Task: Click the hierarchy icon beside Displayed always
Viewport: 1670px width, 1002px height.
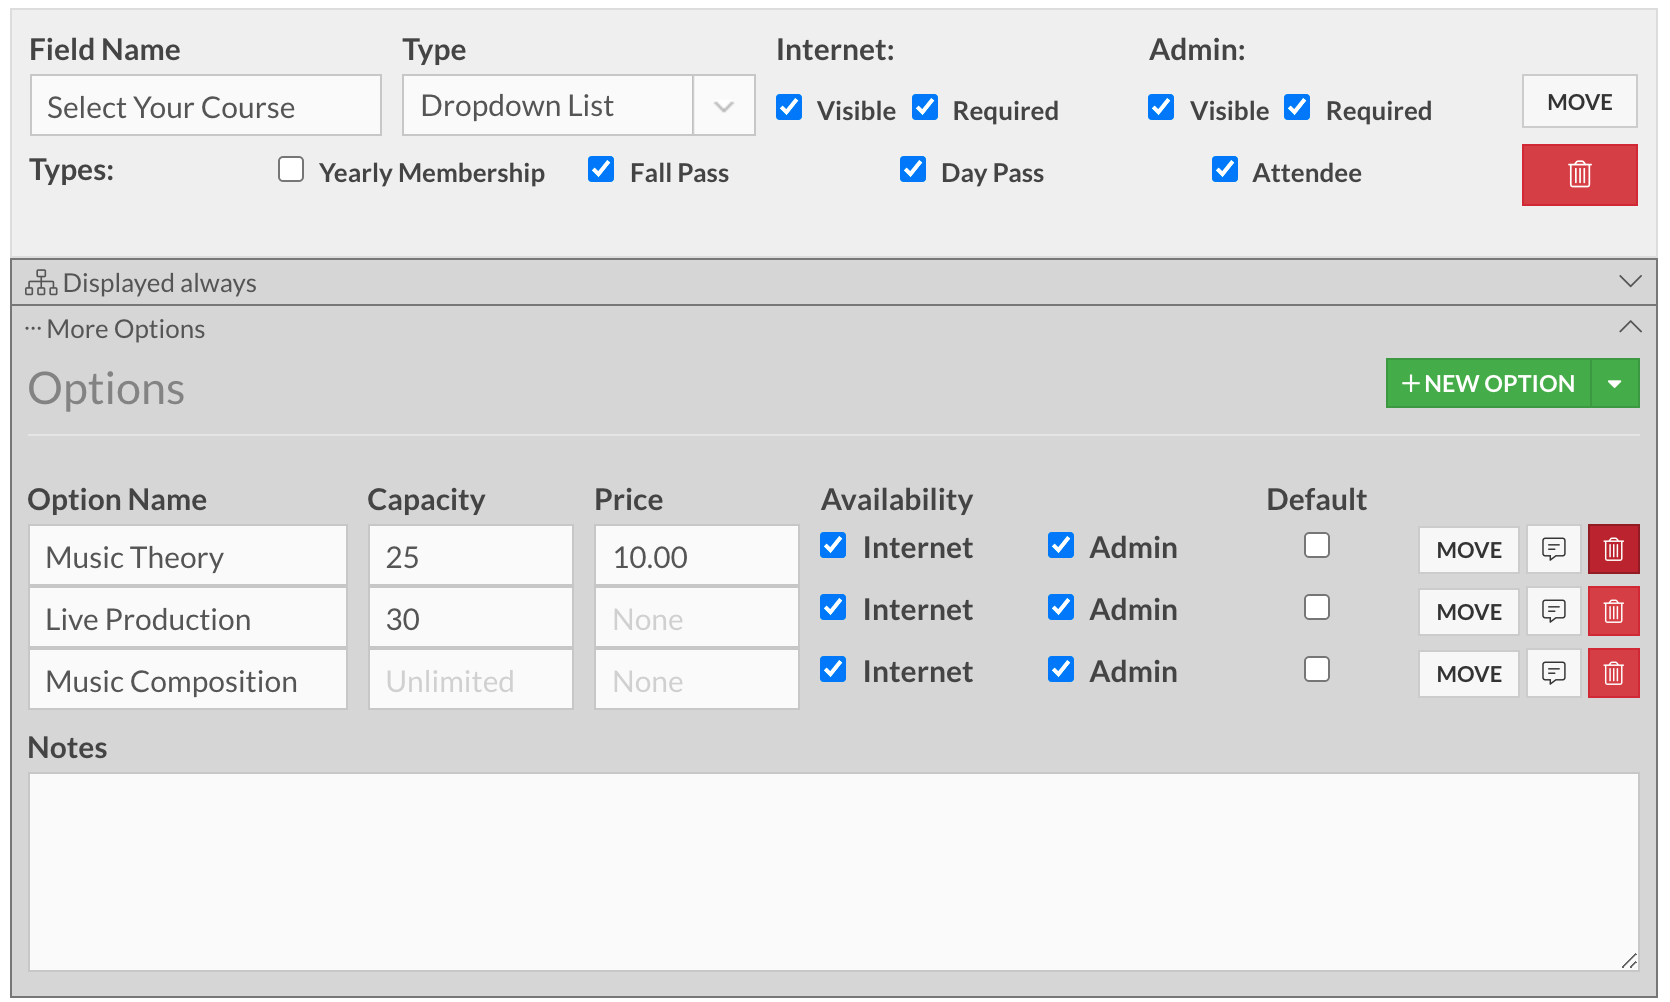Action: pos(41,283)
